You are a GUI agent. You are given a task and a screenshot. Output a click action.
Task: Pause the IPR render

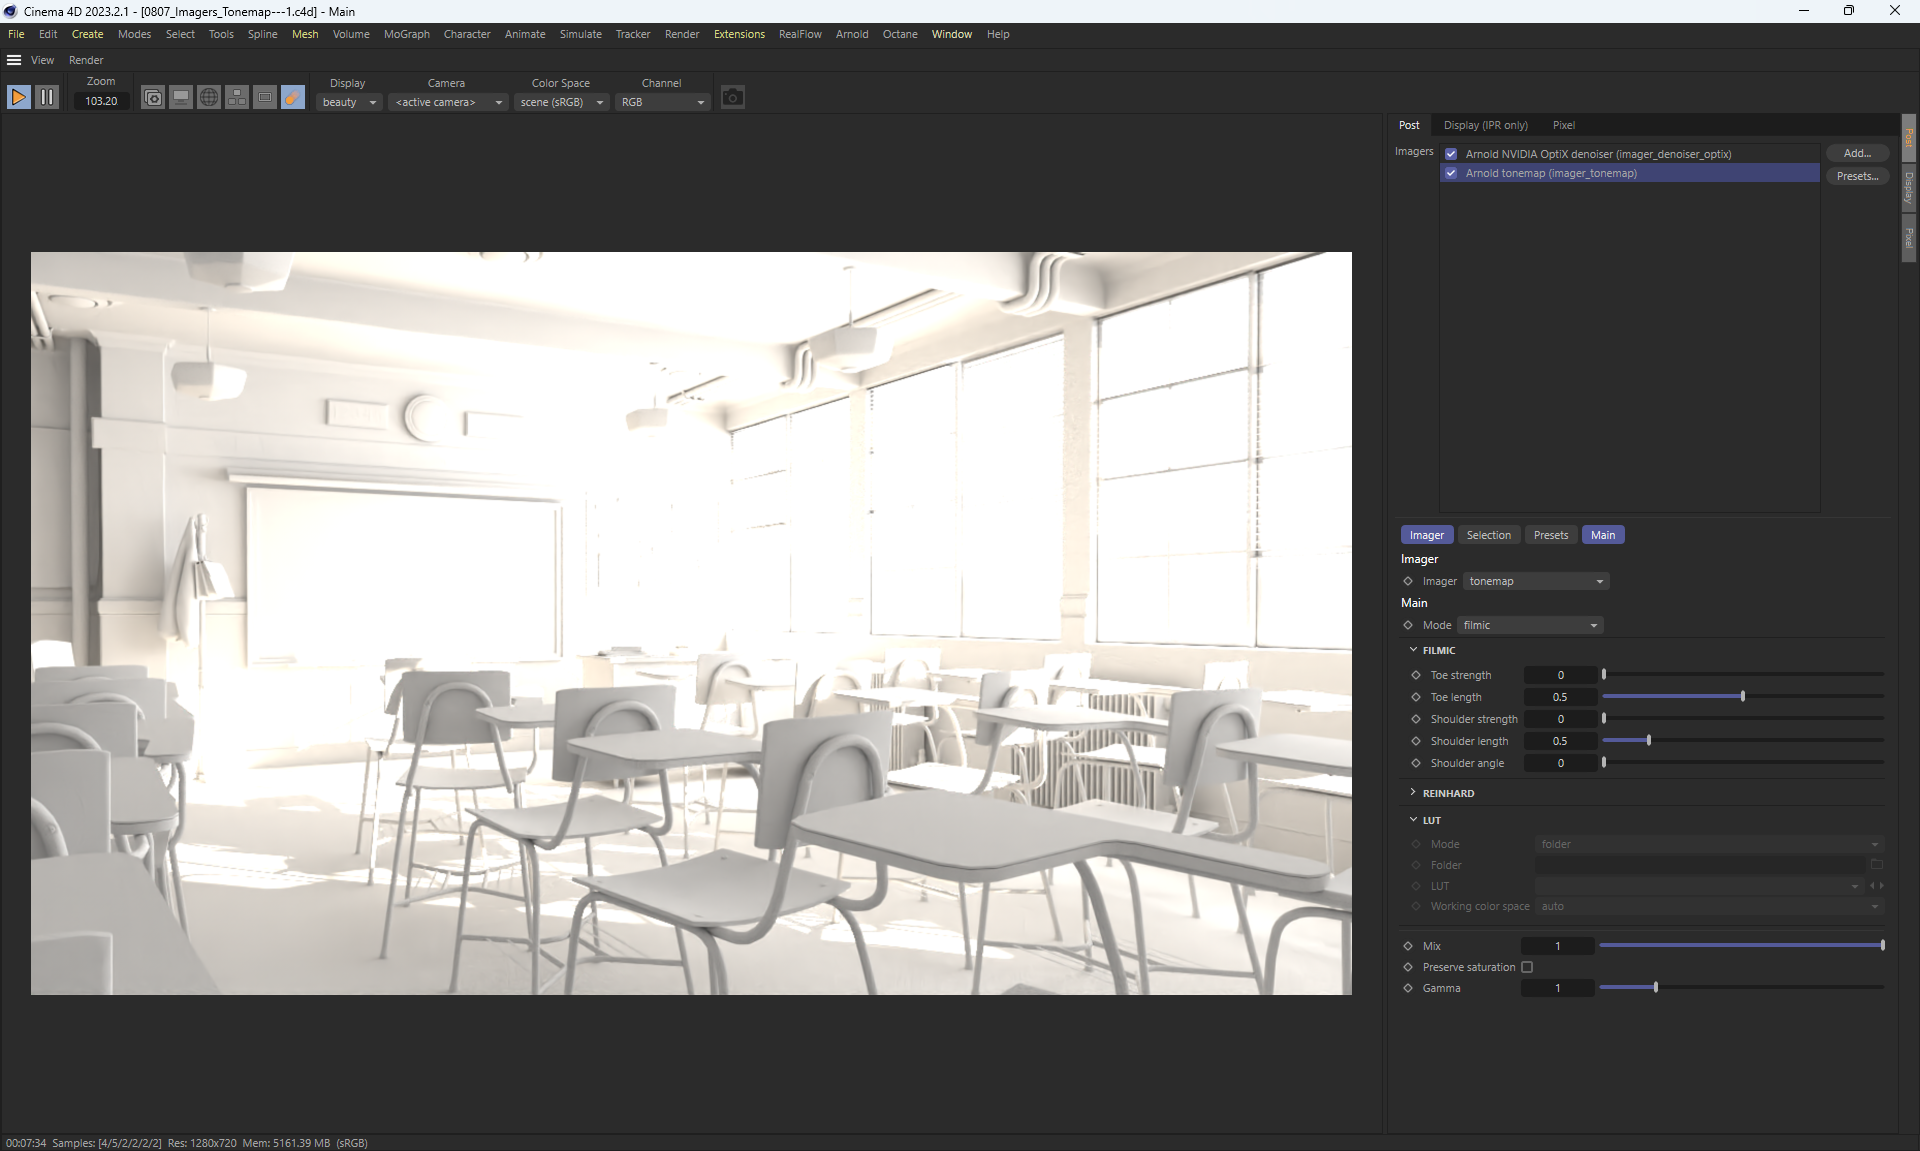pos(47,97)
